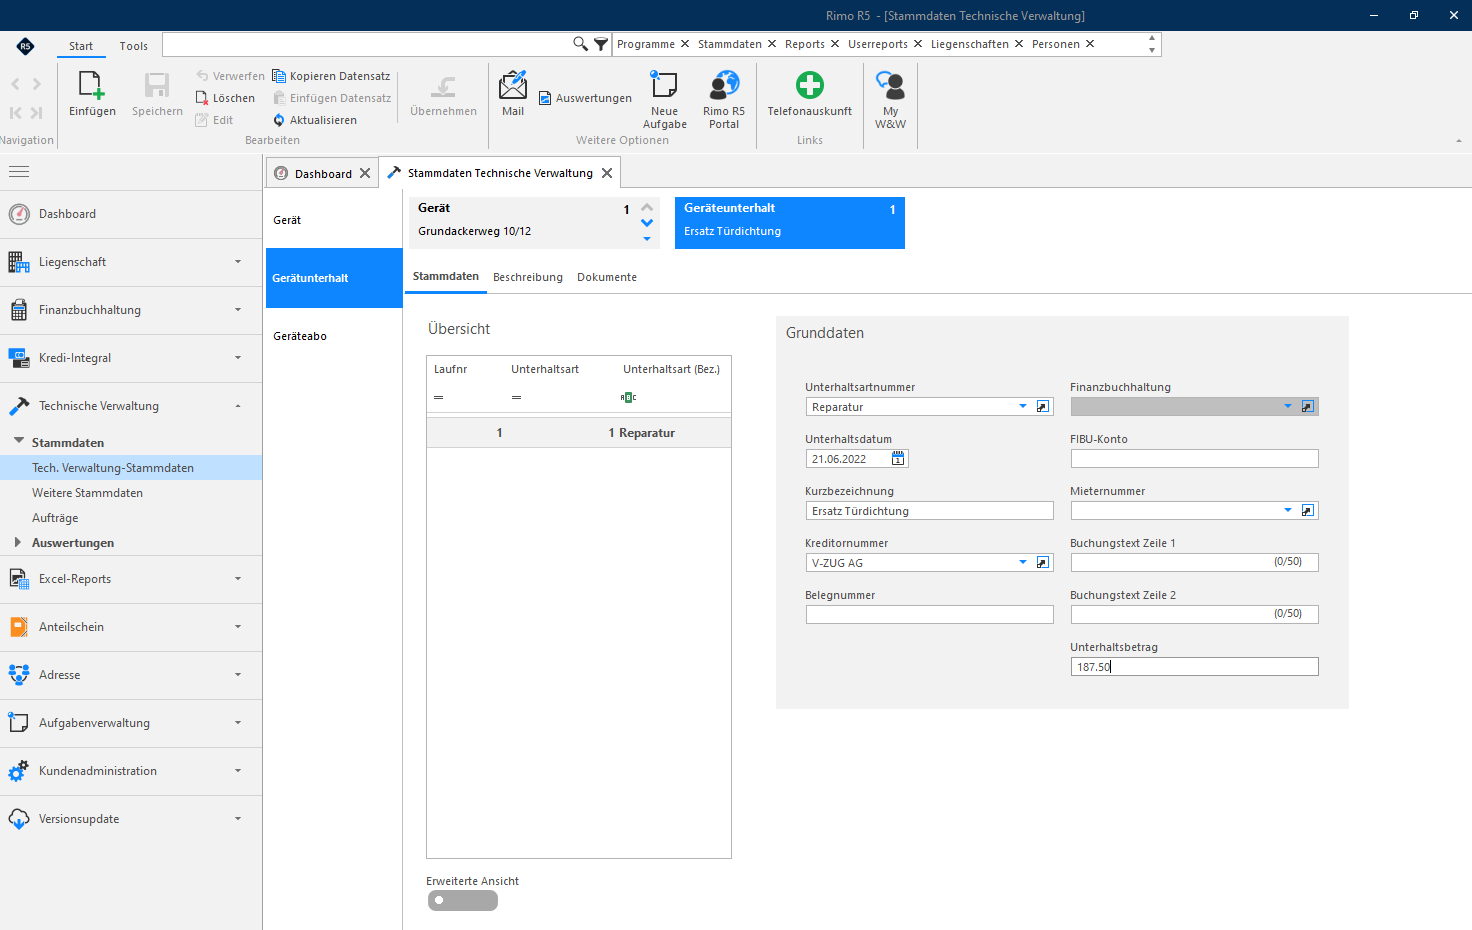Click the filter funnel icon

[601, 44]
